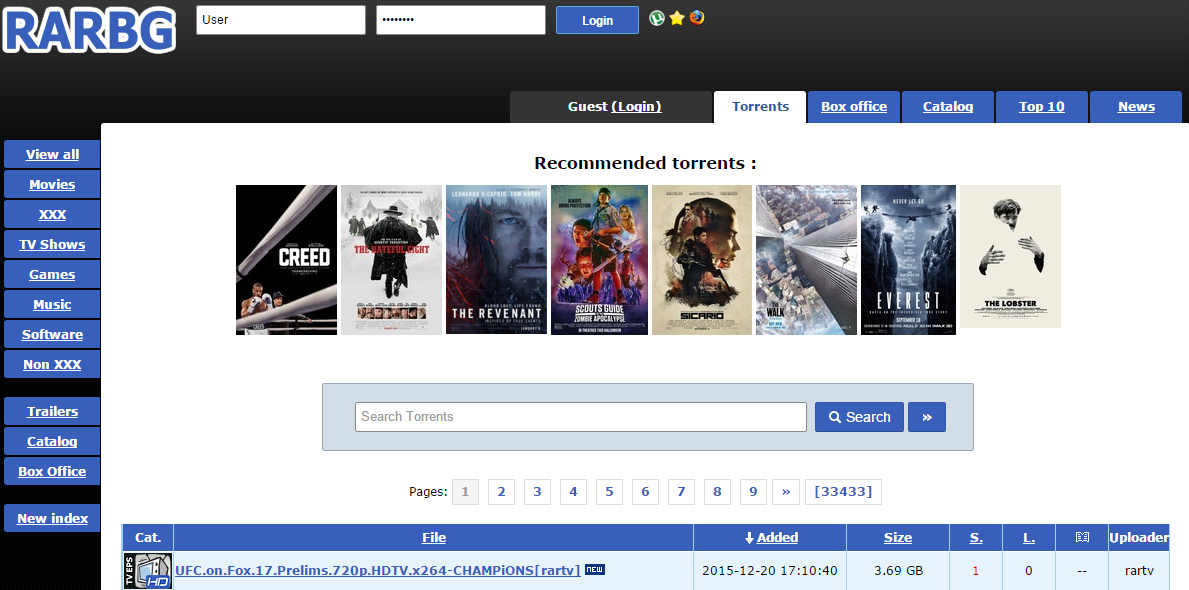Image resolution: width=1189 pixels, height=590 pixels.
Task: Click the uTorrent icon near Login
Action: 657,17
